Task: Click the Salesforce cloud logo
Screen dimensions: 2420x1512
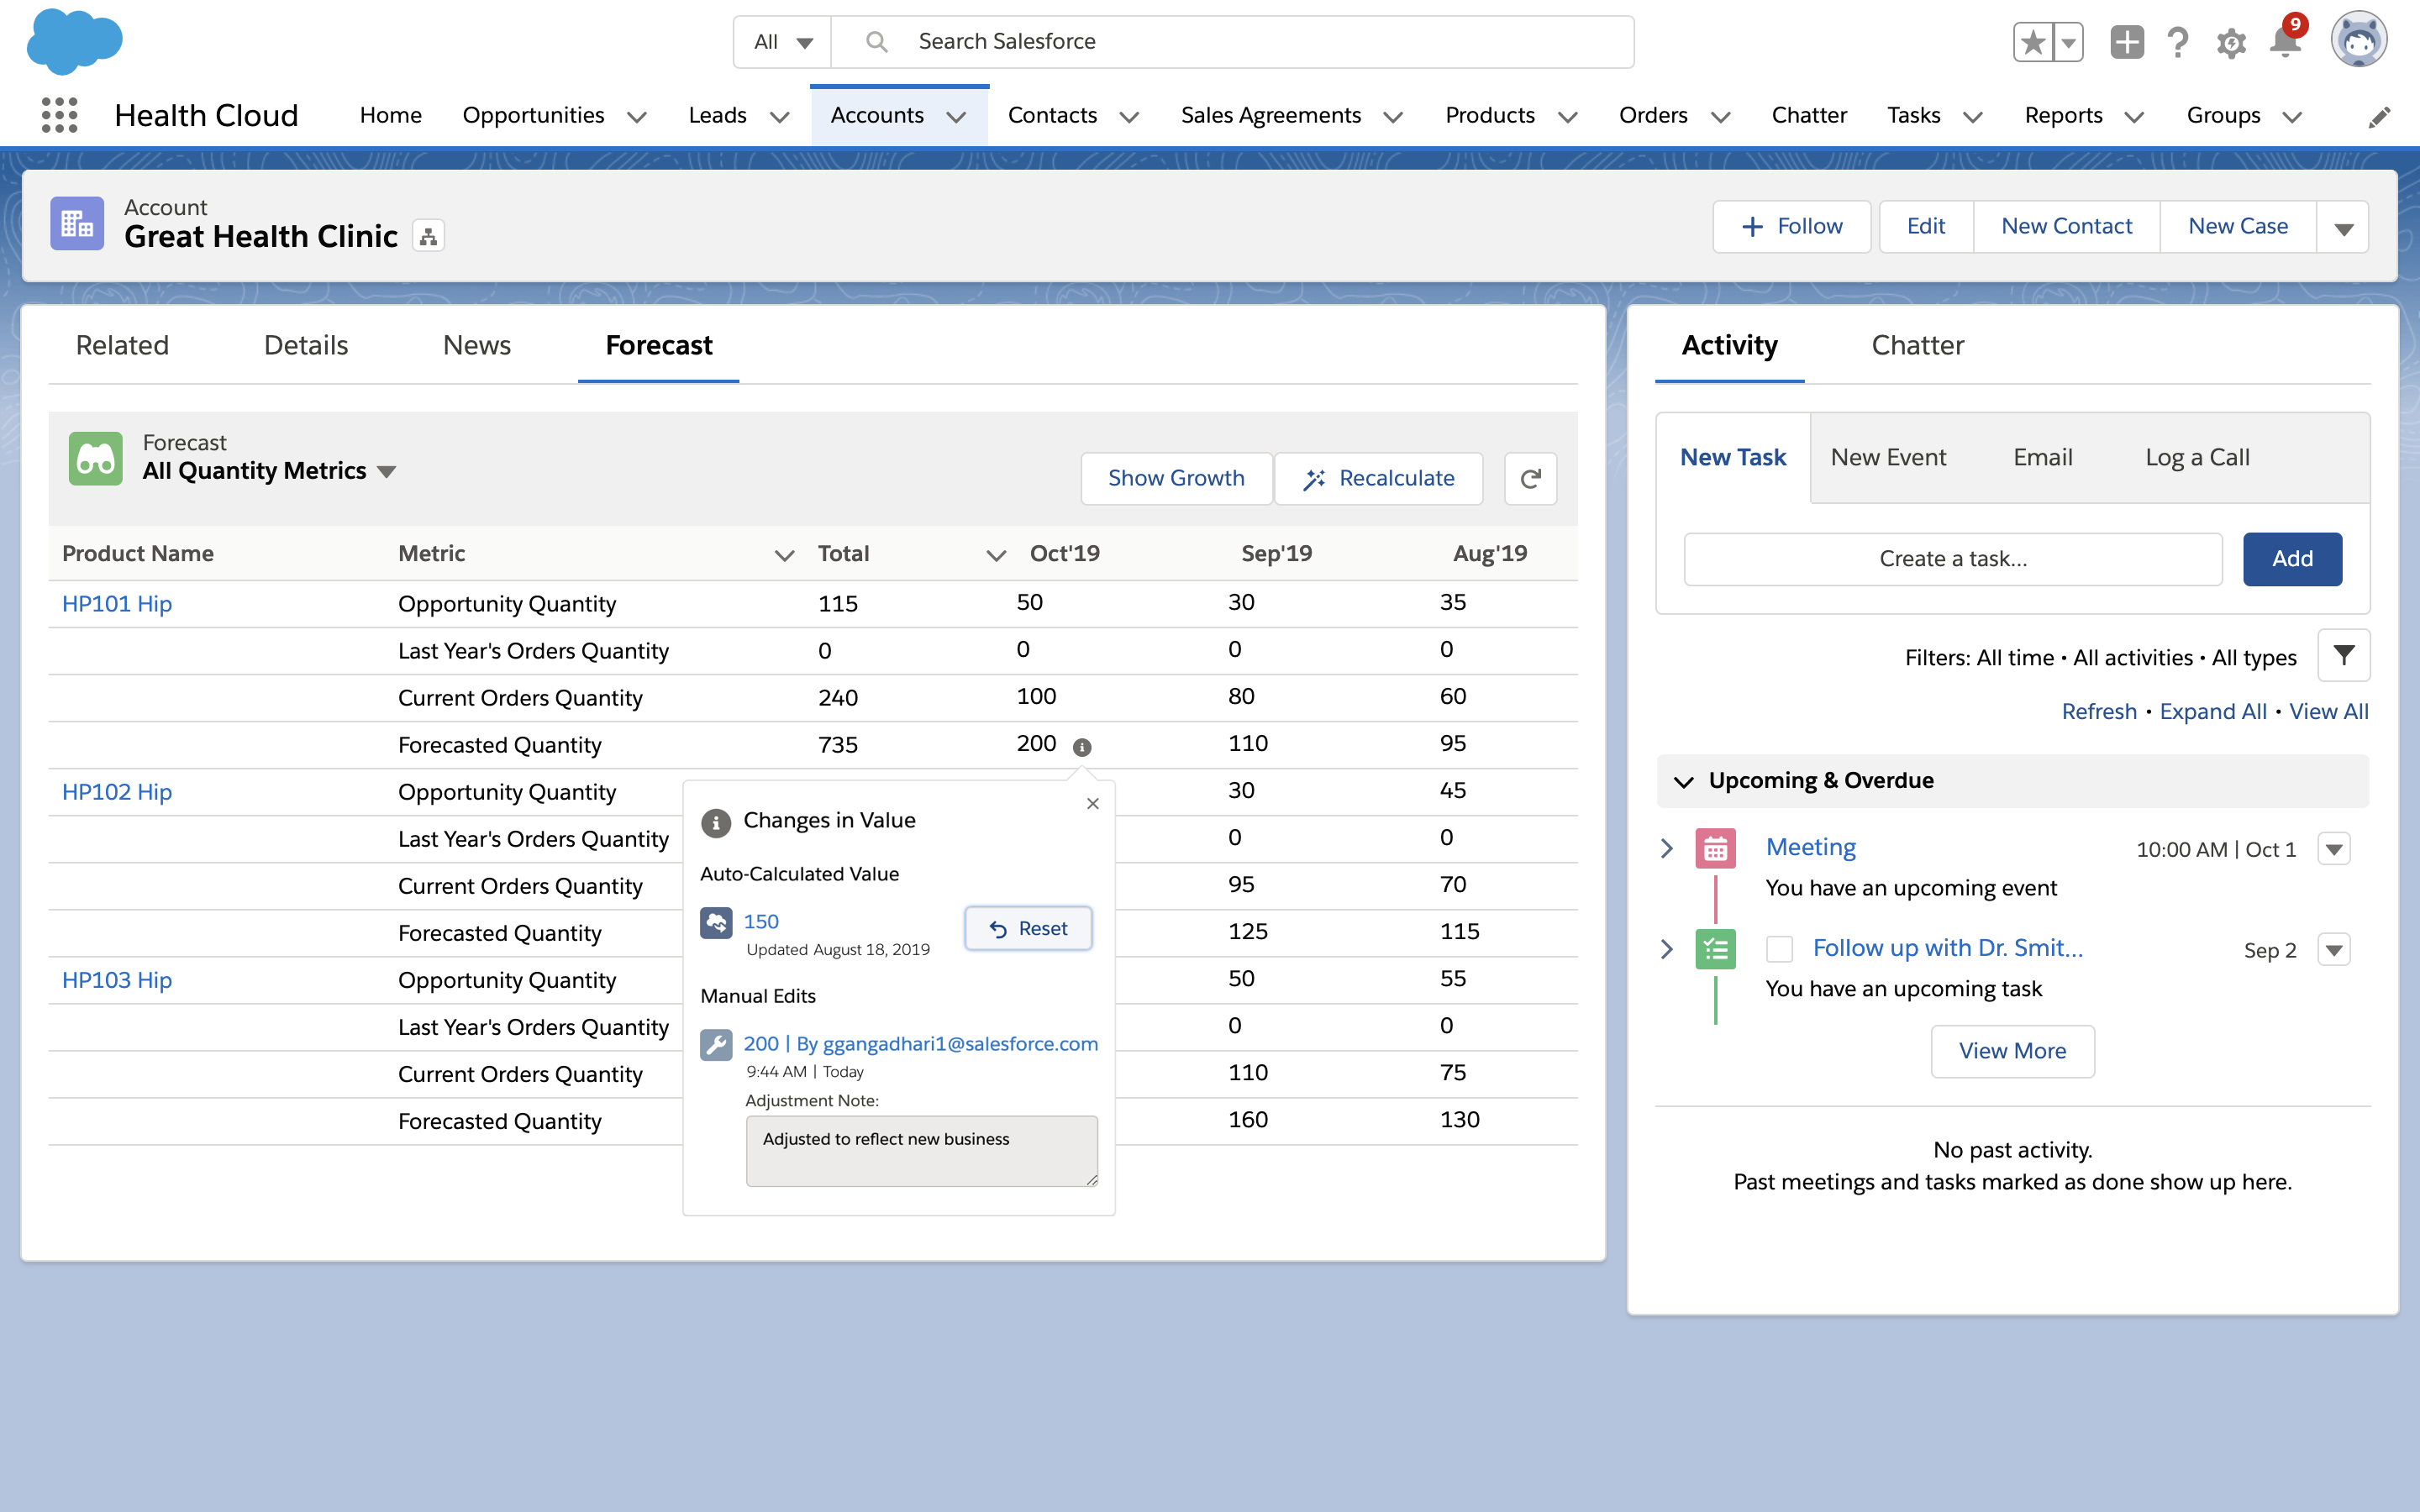Action: pyautogui.click(x=75, y=41)
